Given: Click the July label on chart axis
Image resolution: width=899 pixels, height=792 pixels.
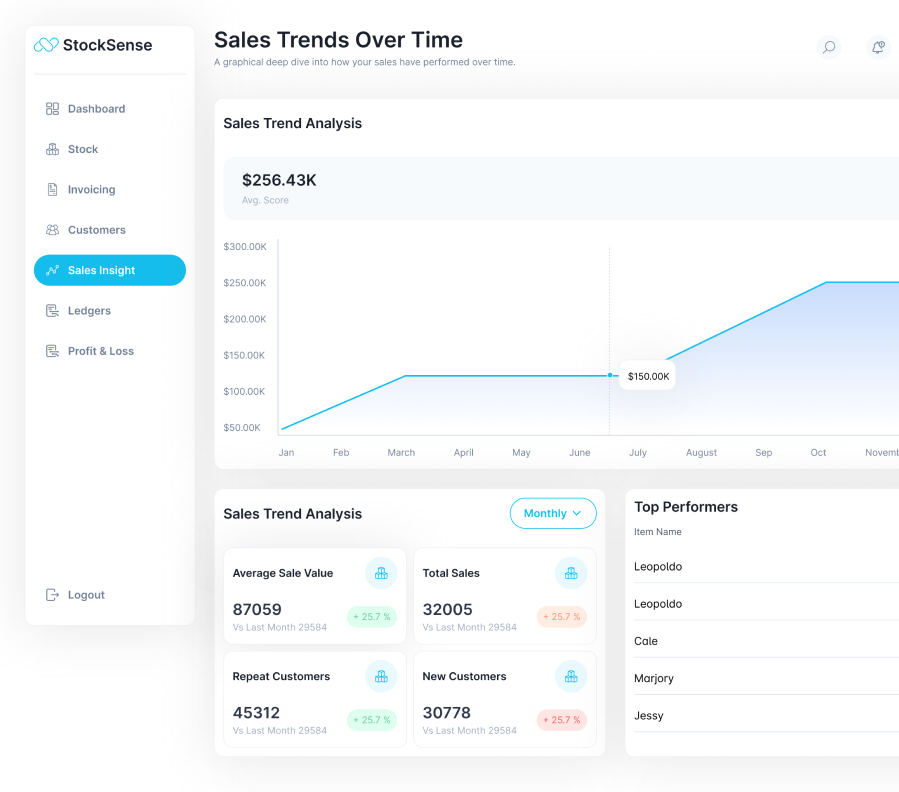Looking at the screenshot, I should coord(638,452).
